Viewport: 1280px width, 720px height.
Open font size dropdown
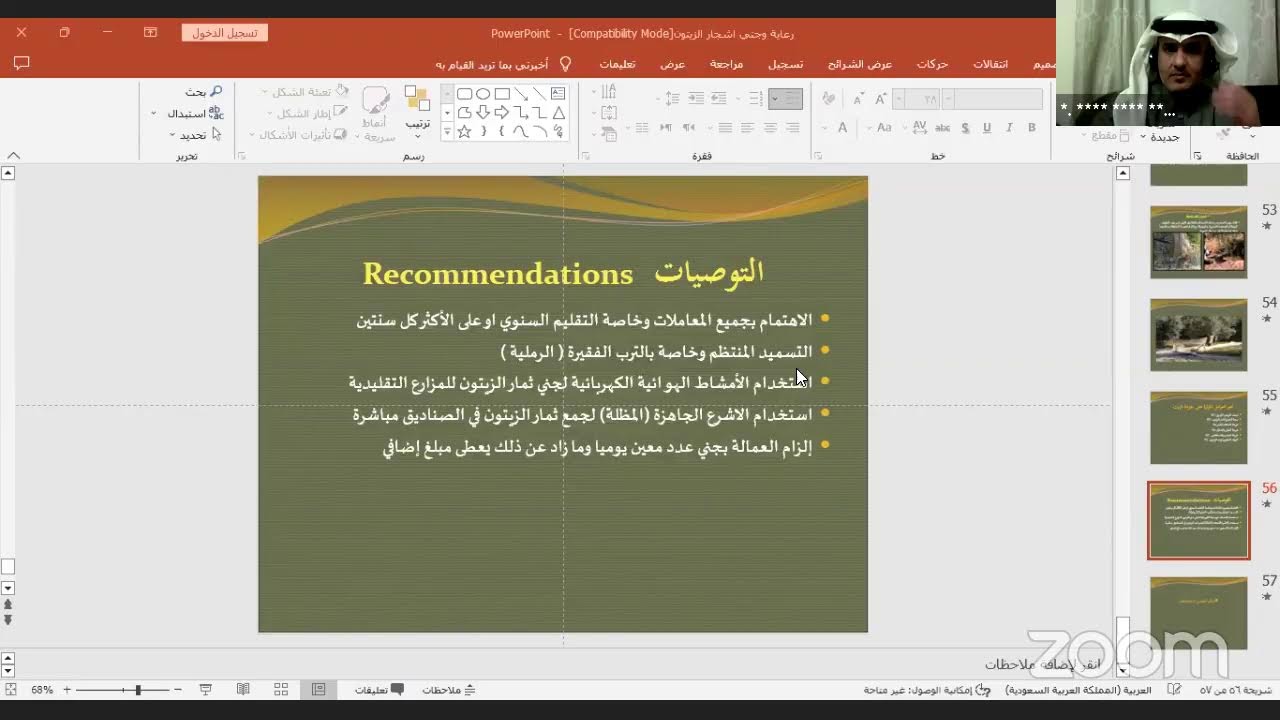(x=898, y=98)
